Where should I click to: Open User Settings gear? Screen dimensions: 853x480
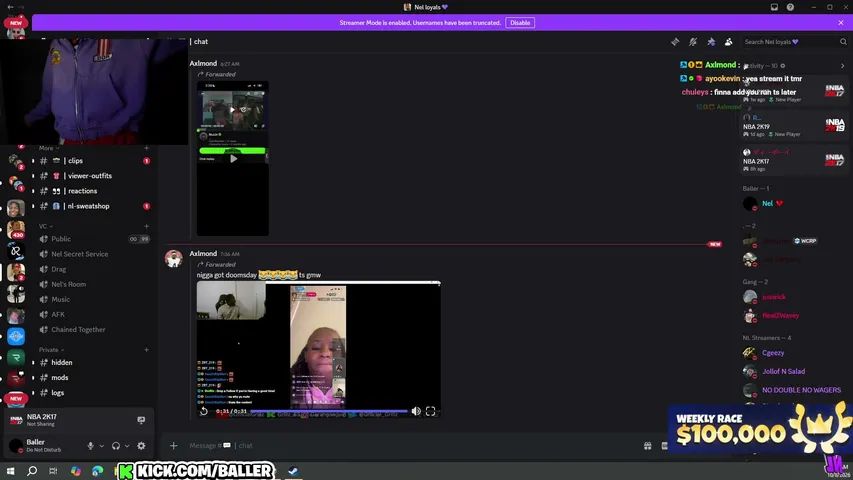(141, 446)
